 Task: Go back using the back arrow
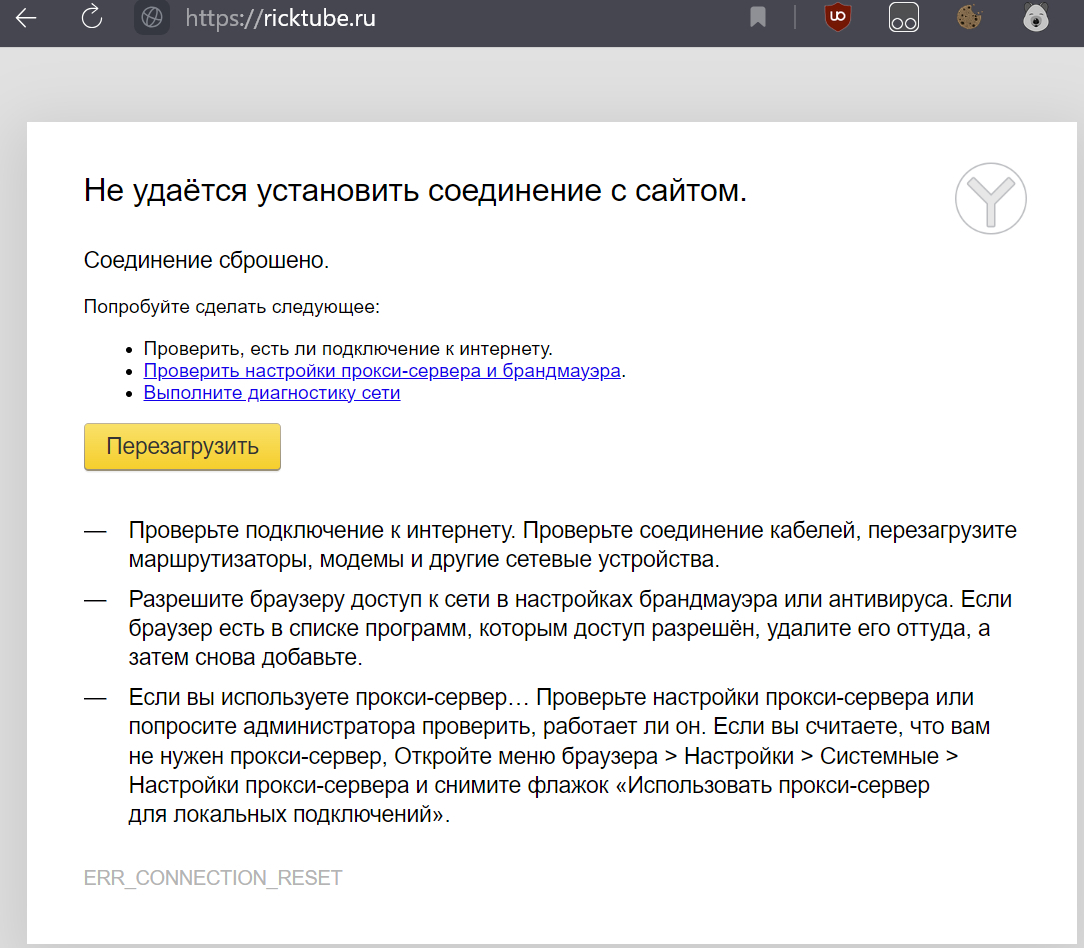(26, 18)
